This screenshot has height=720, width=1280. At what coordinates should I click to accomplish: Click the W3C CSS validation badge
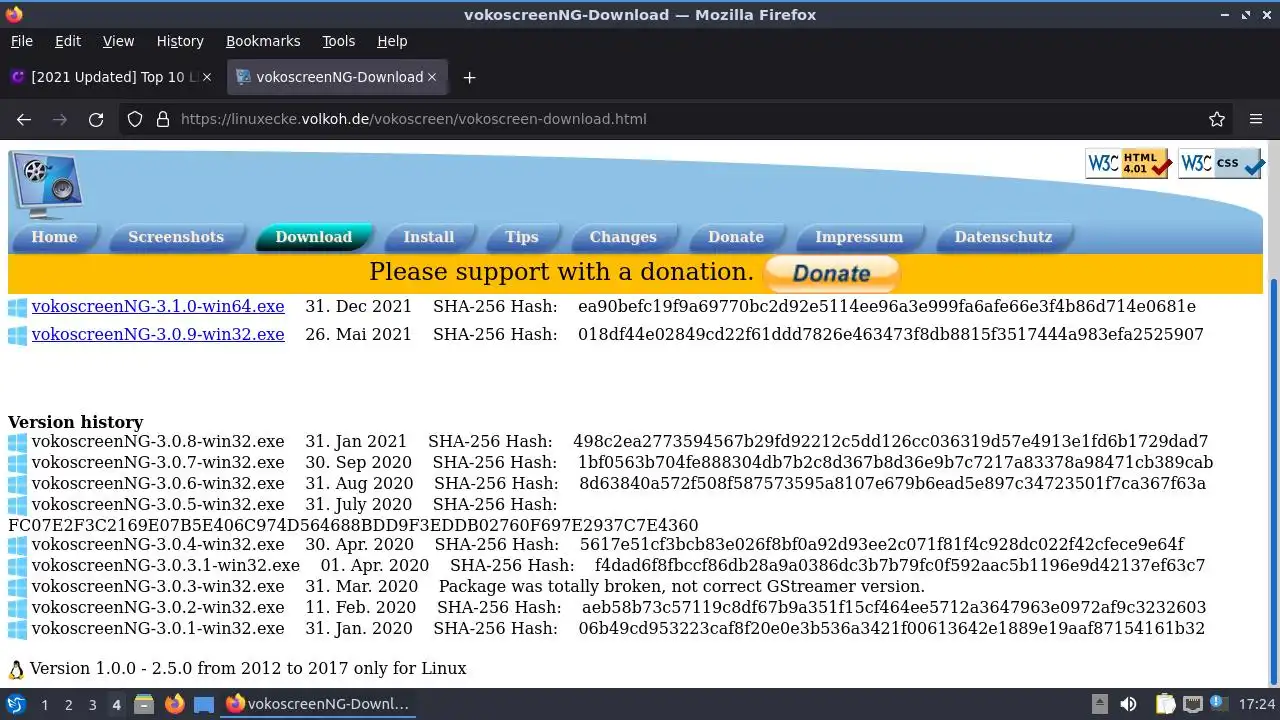pyautogui.click(x=1221, y=163)
